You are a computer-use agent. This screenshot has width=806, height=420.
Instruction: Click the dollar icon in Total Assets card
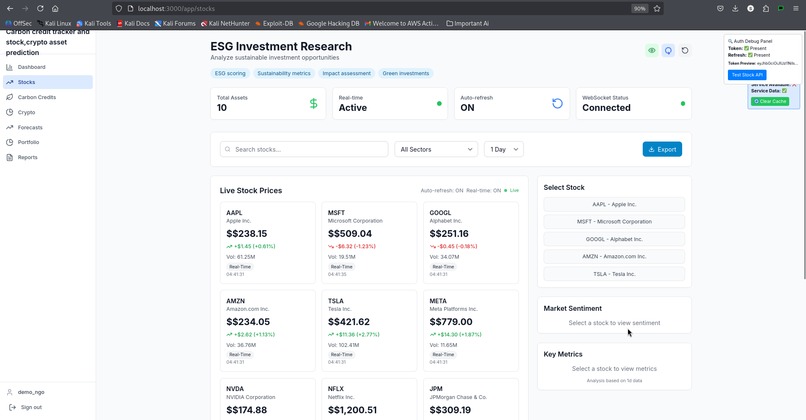point(314,103)
